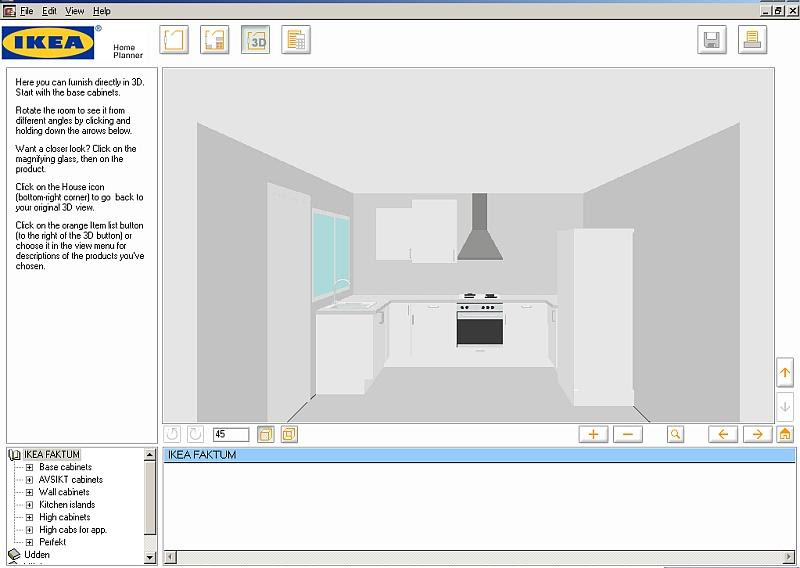Activate the magnifying glass tool
800x568 pixels.
676,434
